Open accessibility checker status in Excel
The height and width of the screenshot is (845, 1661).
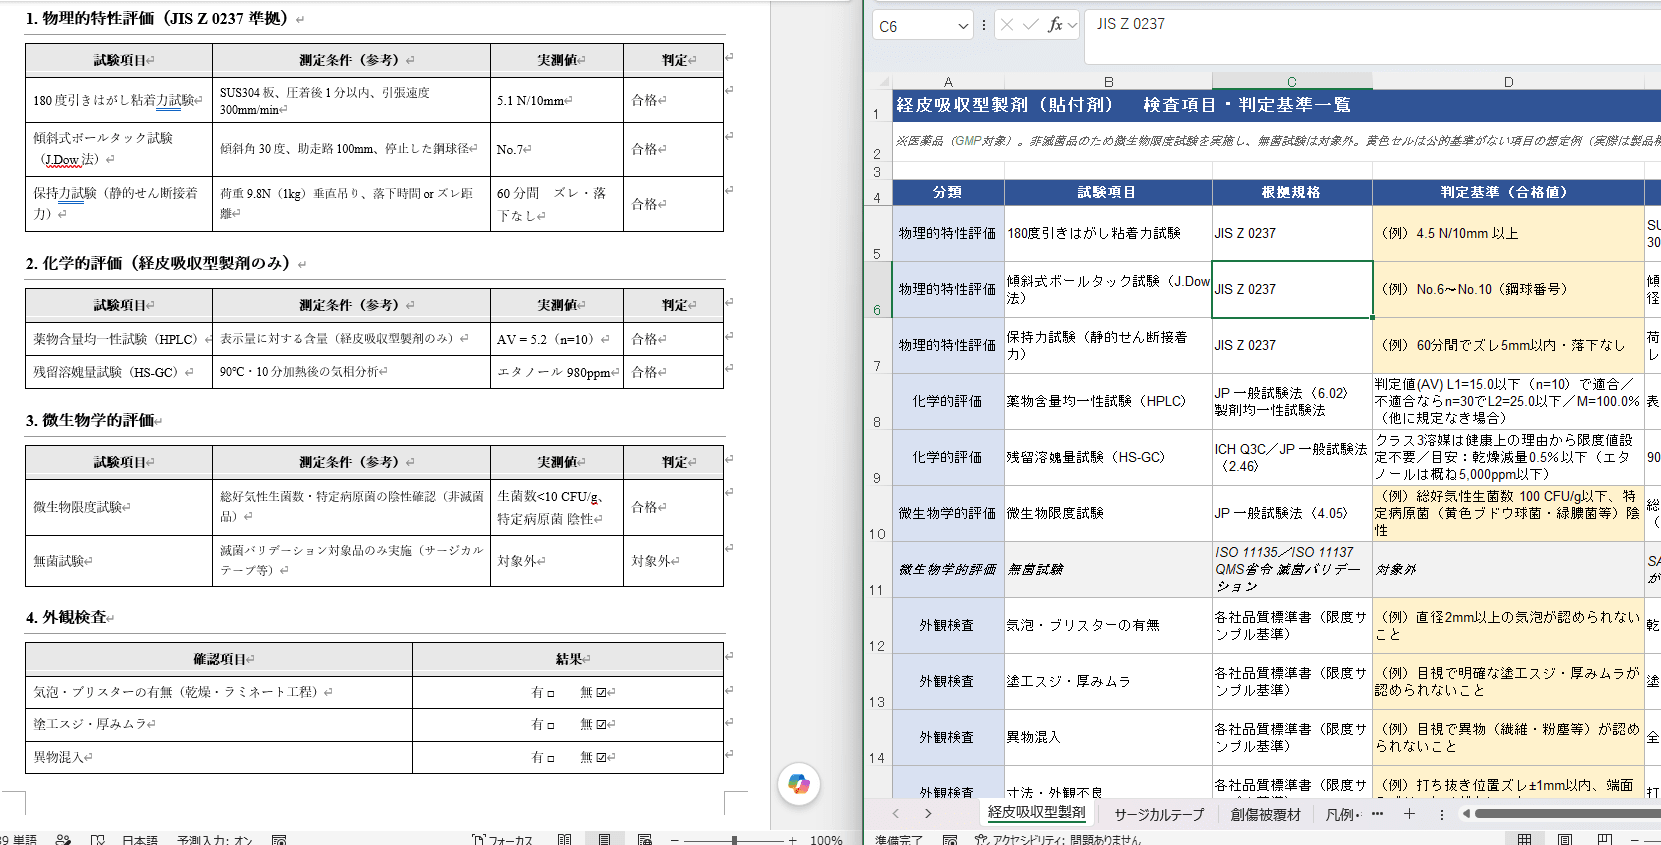[1058, 839]
